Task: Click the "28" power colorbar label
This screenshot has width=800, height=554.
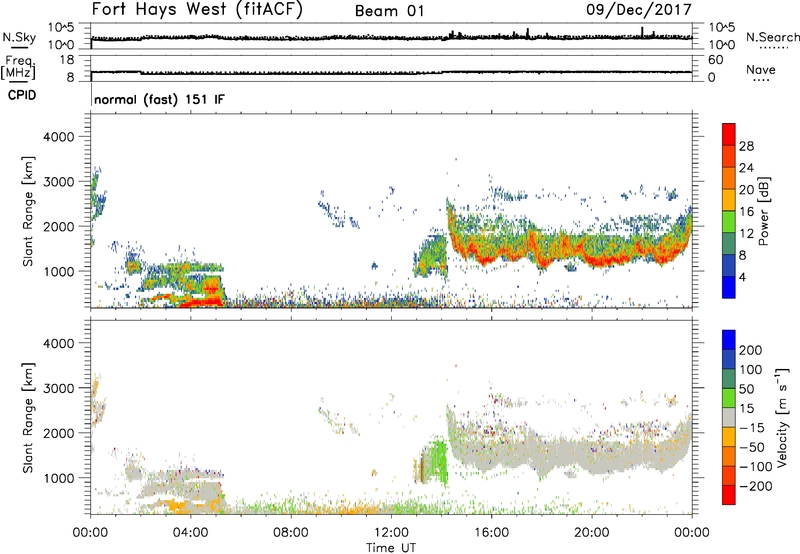Action: pos(746,146)
